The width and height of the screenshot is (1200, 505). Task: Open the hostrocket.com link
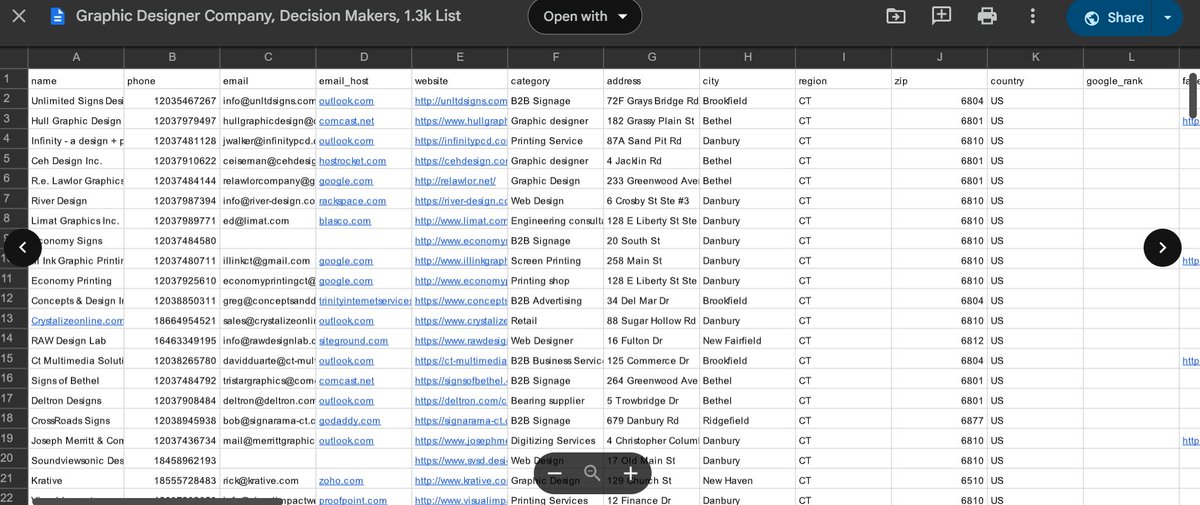(x=352, y=161)
